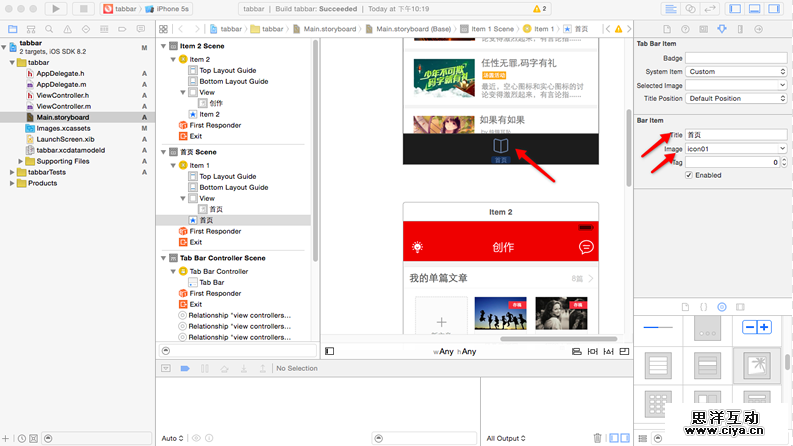
Task: Click the Title text field
Action: click(x=735, y=134)
